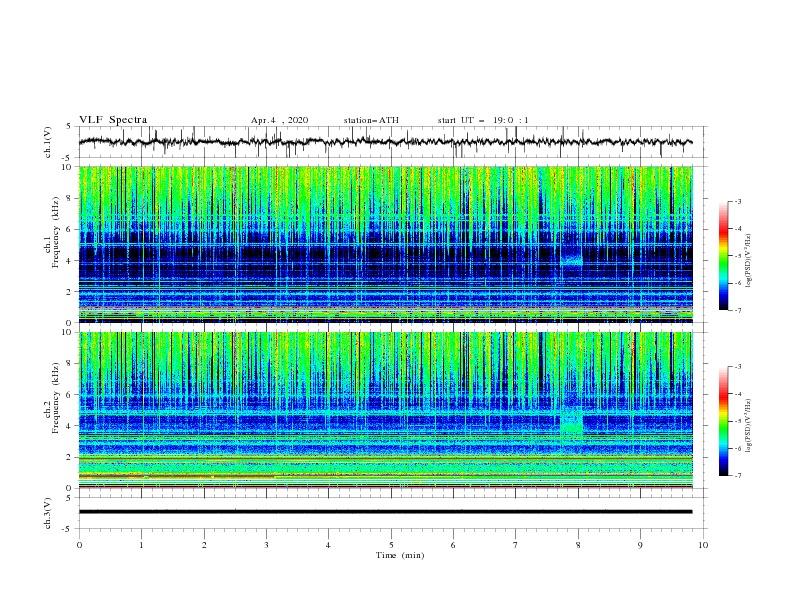The width and height of the screenshot is (792, 612).
Task: Click the "-7" label on ch.2 color bar
Action: click(737, 476)
